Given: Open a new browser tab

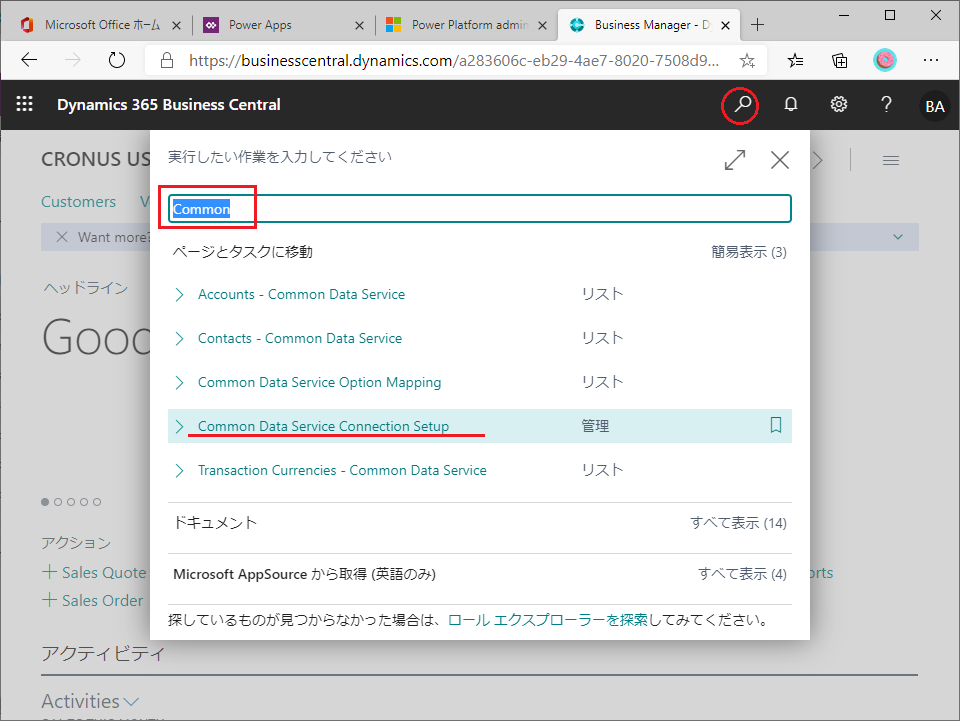Looking at the screenshot, I should click(757, 24).
